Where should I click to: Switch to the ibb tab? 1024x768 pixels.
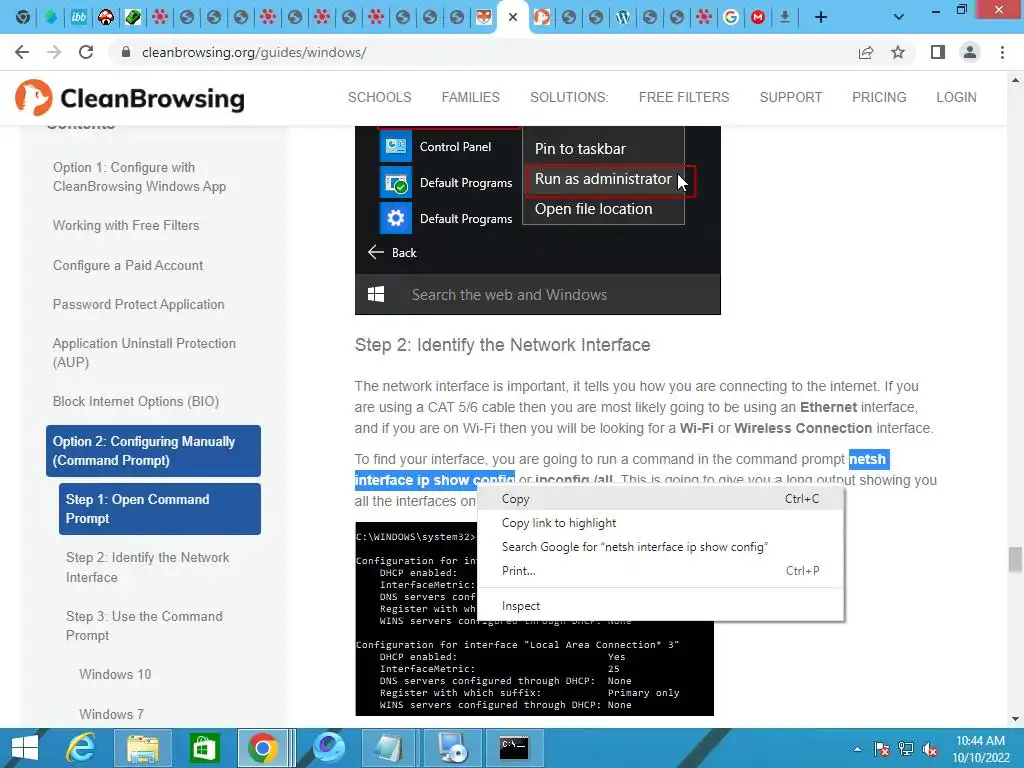point(79,17)
